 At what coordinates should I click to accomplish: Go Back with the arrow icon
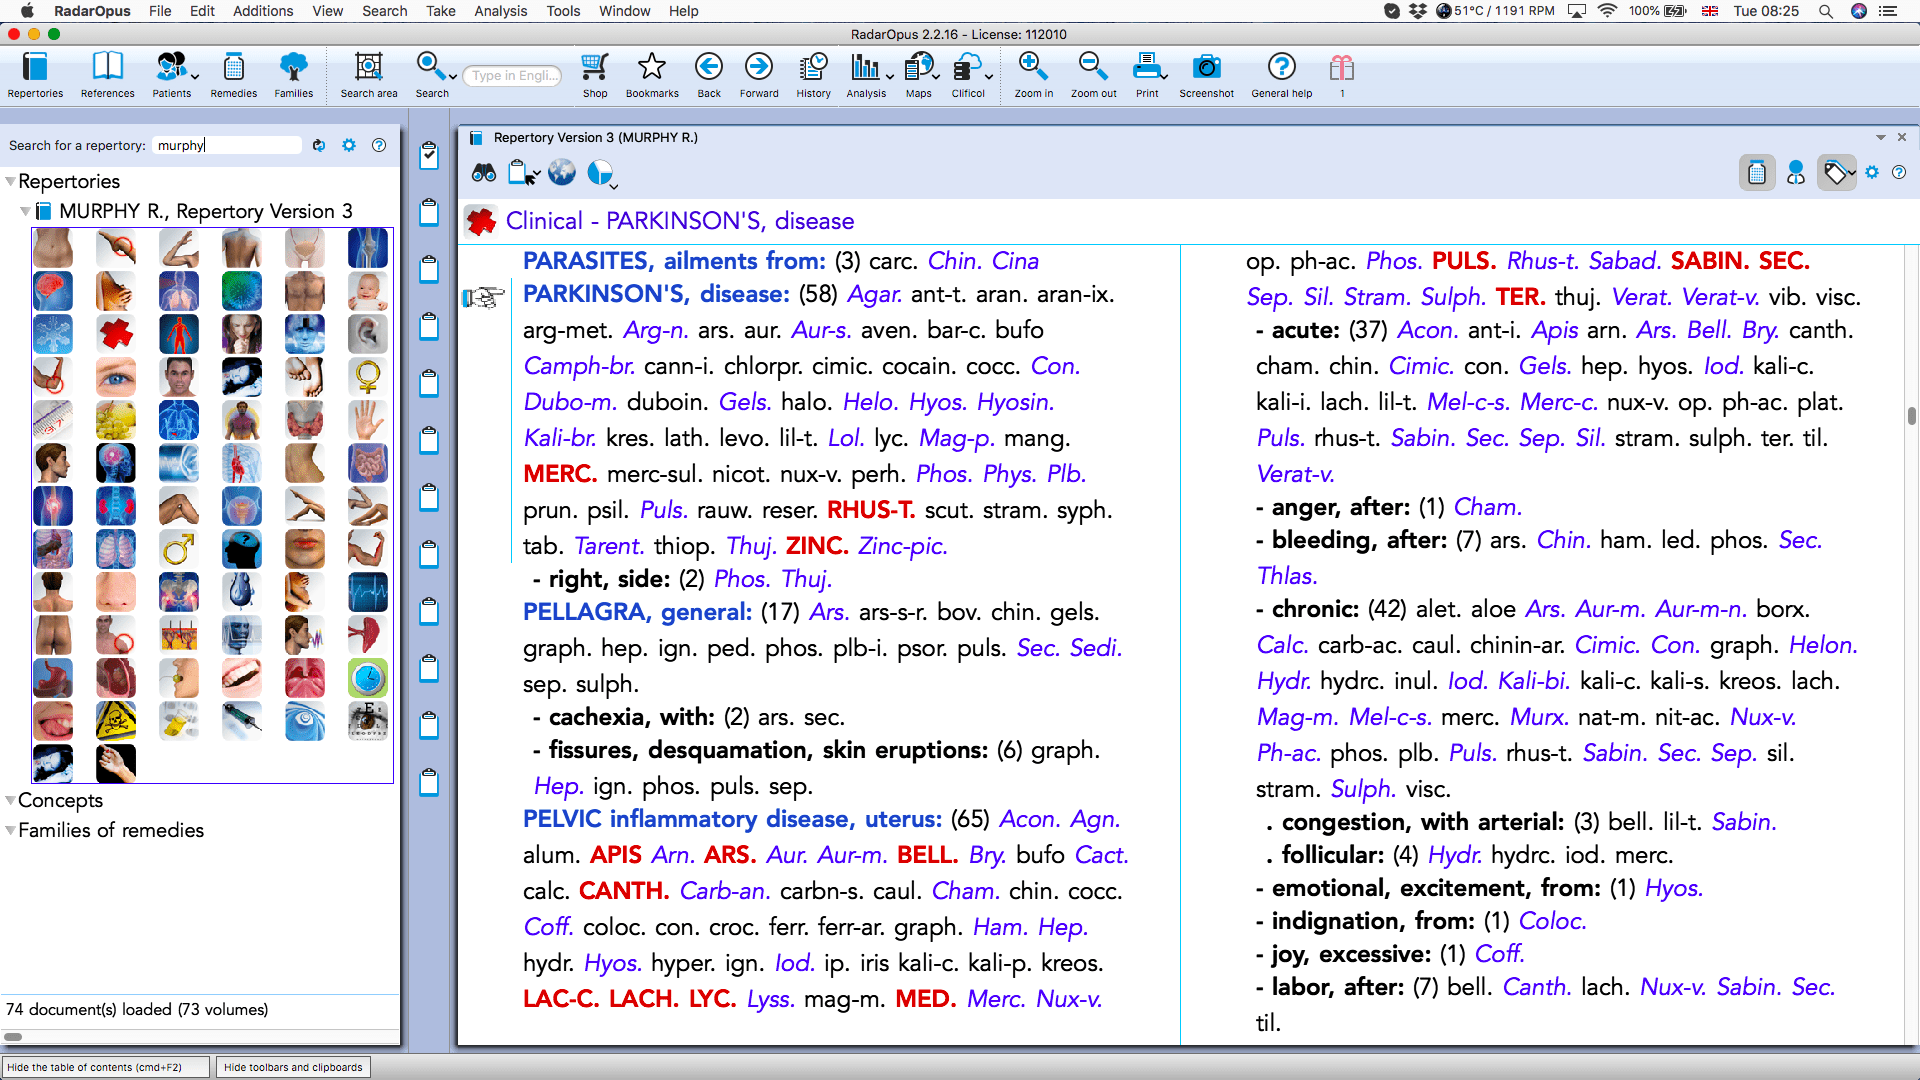(709, 75)
